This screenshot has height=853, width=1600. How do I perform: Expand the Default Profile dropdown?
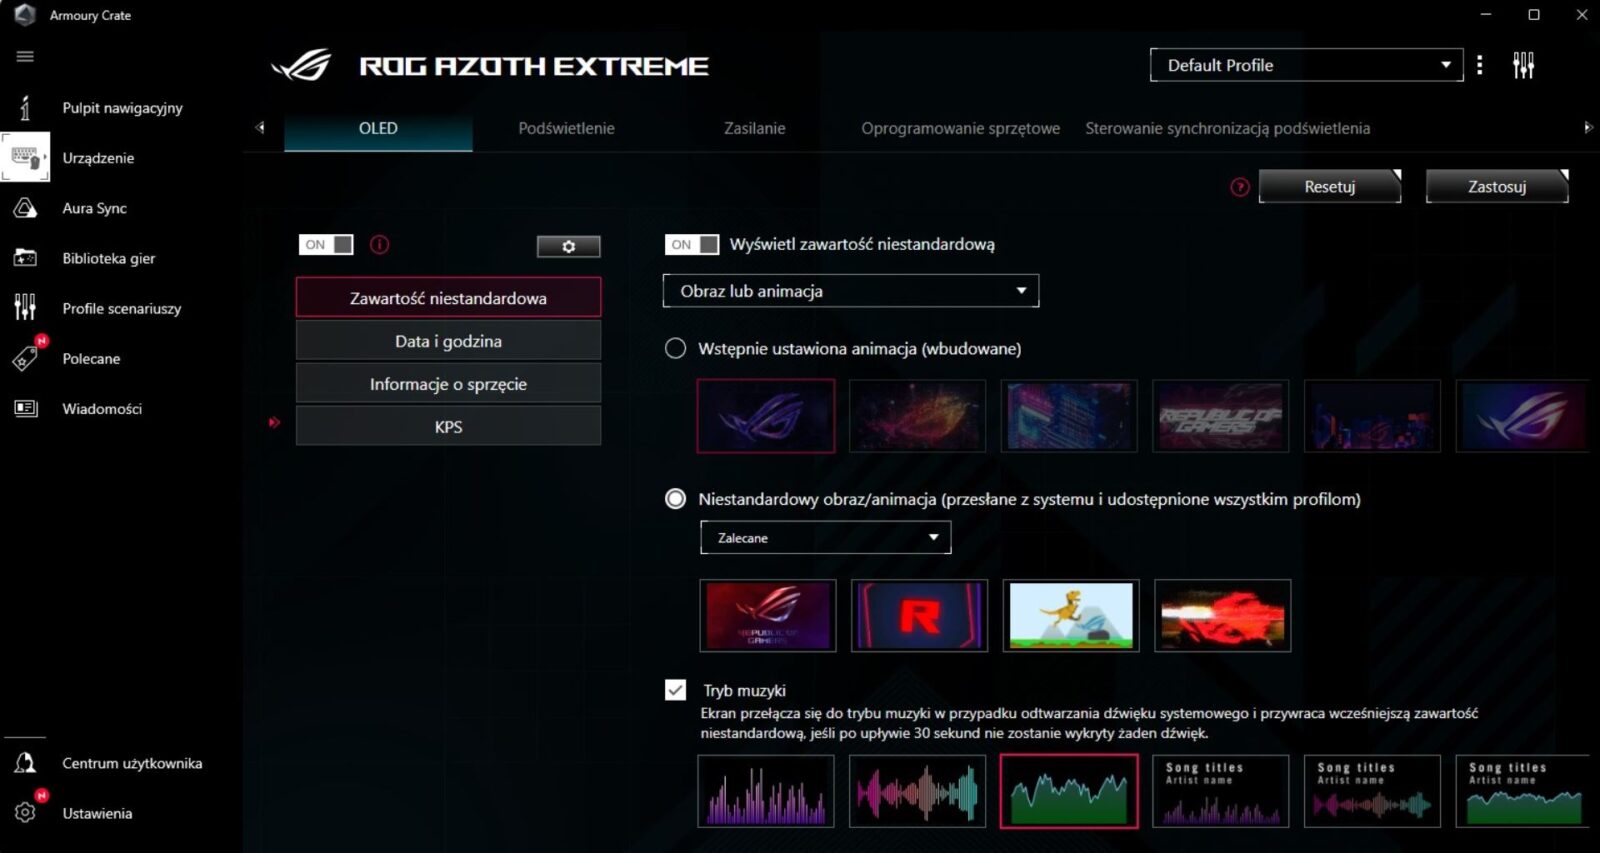[x=1306, y=65]
